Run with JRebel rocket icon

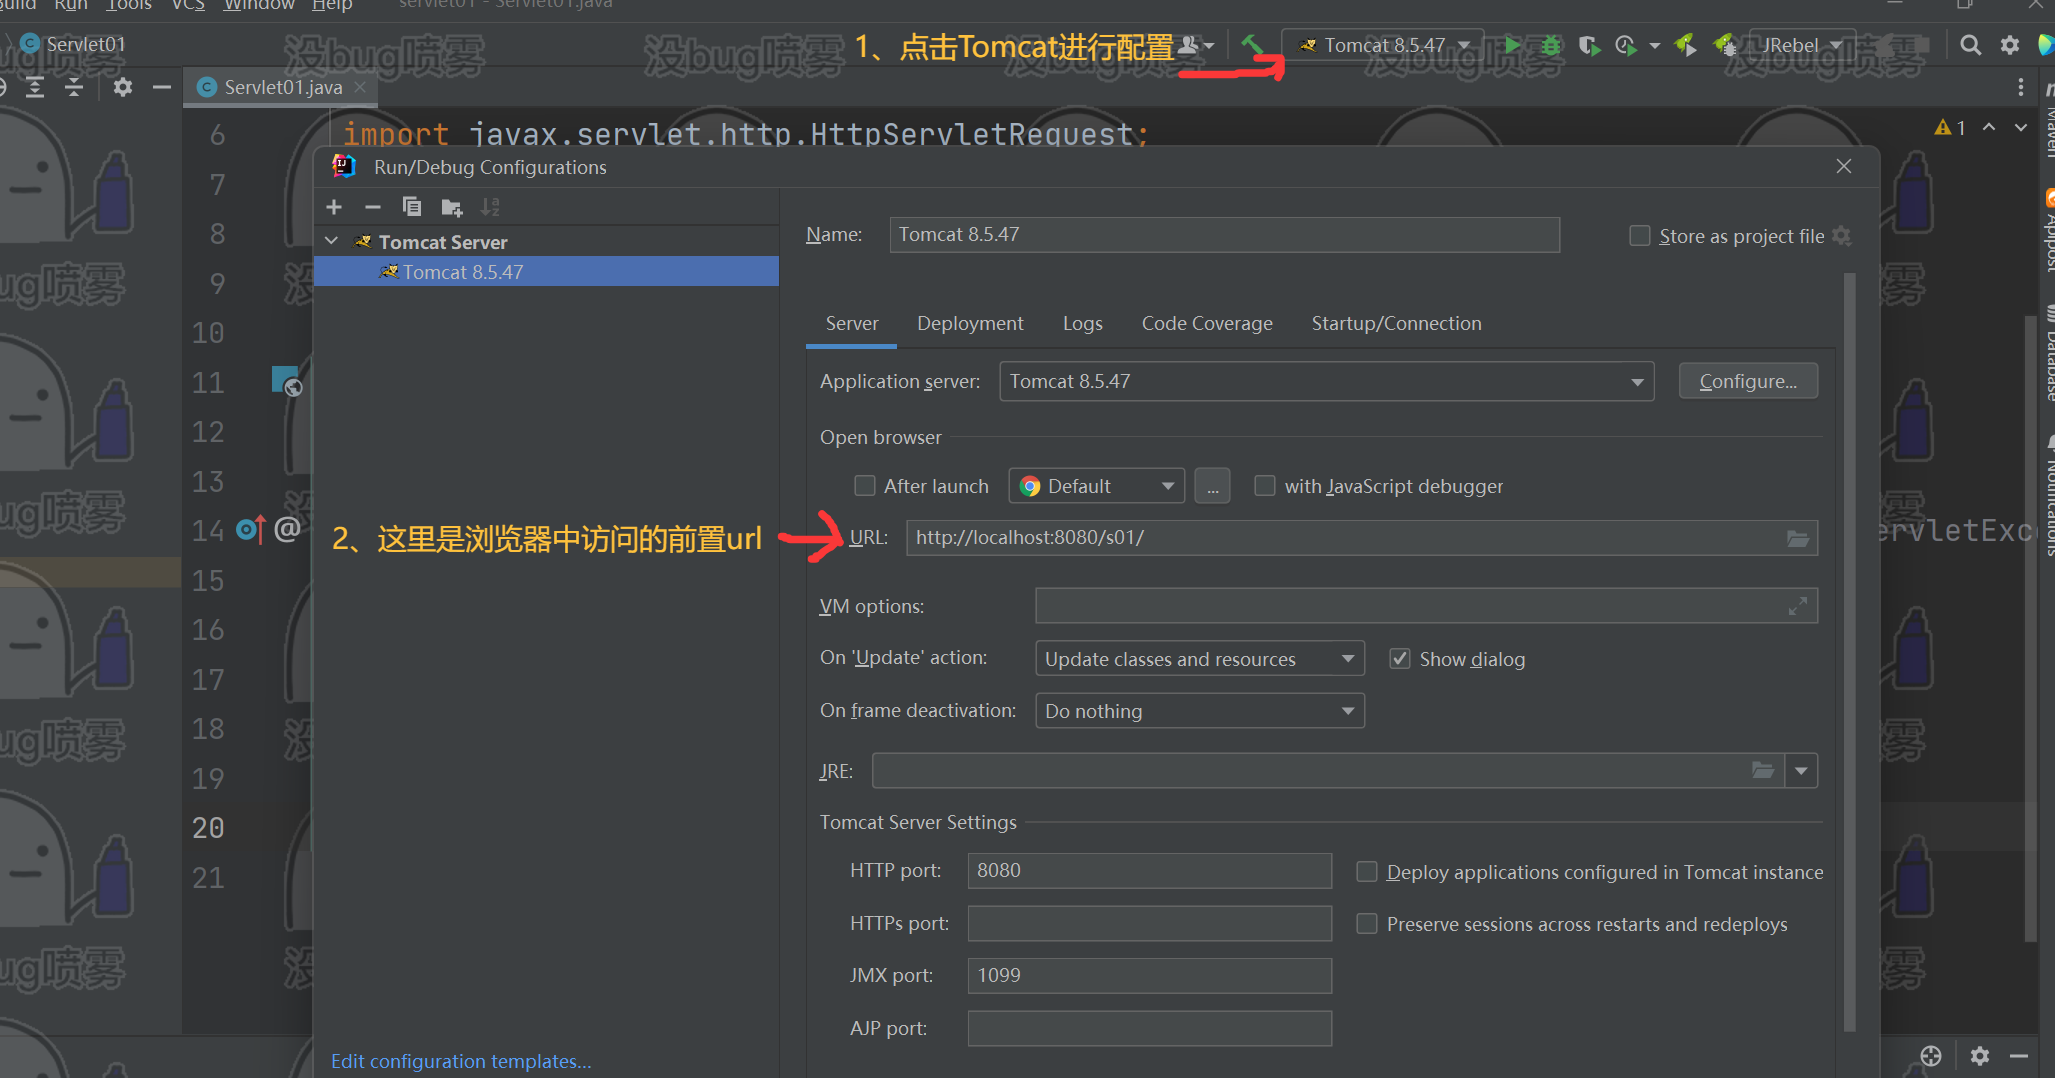pyautogui.click(x=1686, y=45)
